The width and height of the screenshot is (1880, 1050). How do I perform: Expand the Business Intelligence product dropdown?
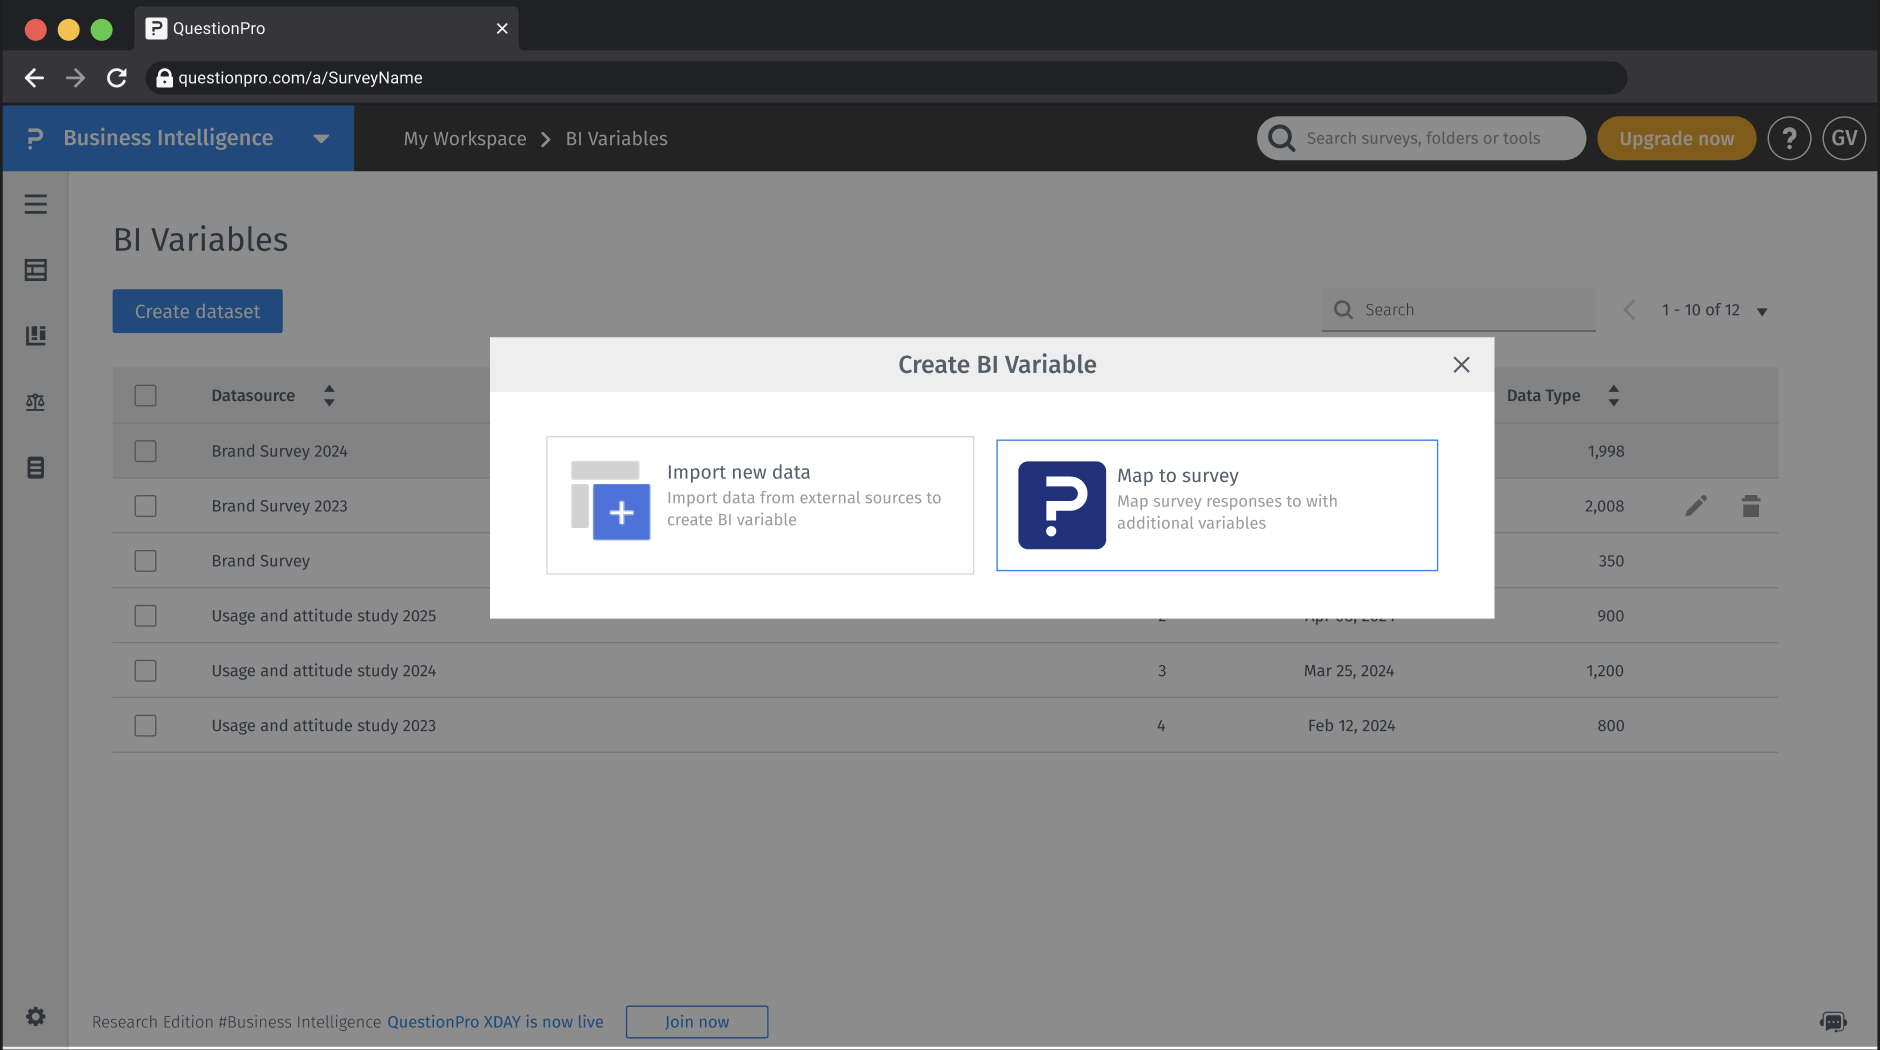pos(321,139)
